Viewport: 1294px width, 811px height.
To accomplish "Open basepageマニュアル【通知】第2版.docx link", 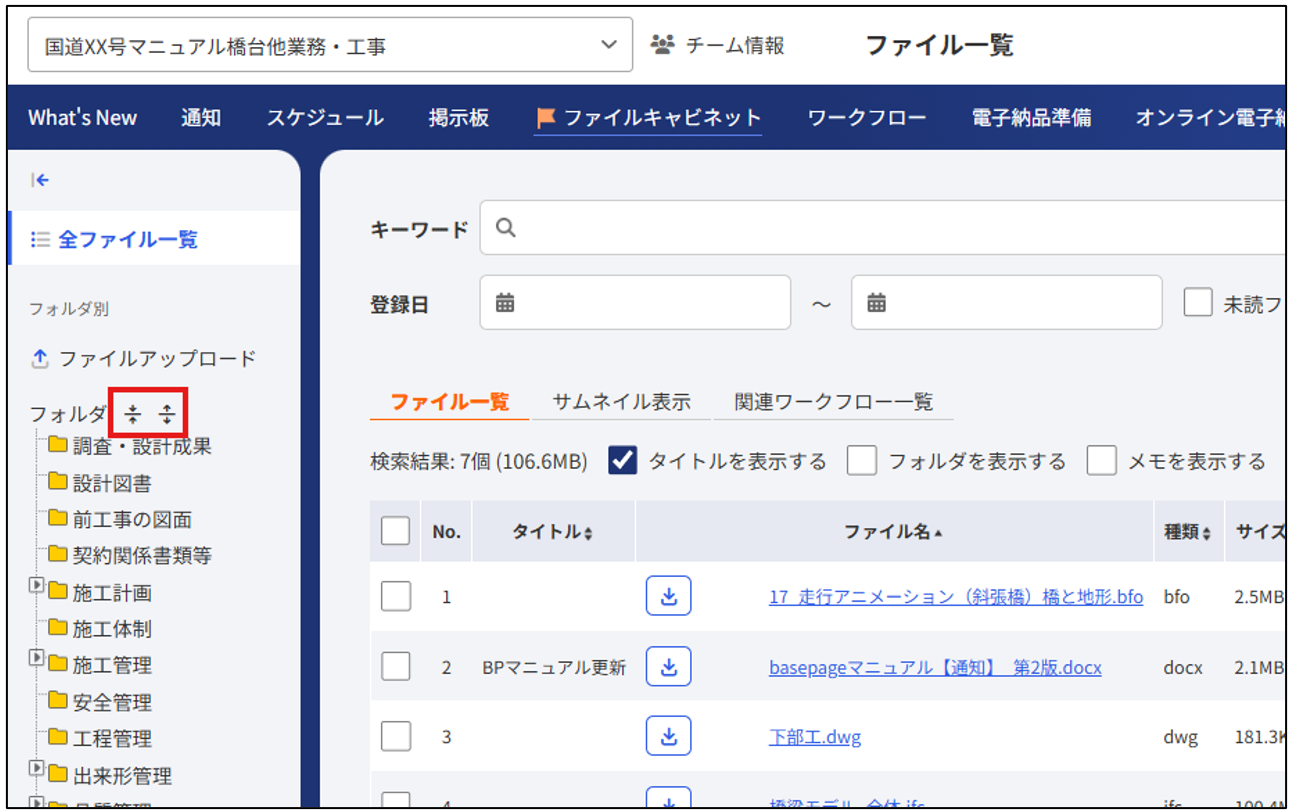I will [x=935, y=667].
